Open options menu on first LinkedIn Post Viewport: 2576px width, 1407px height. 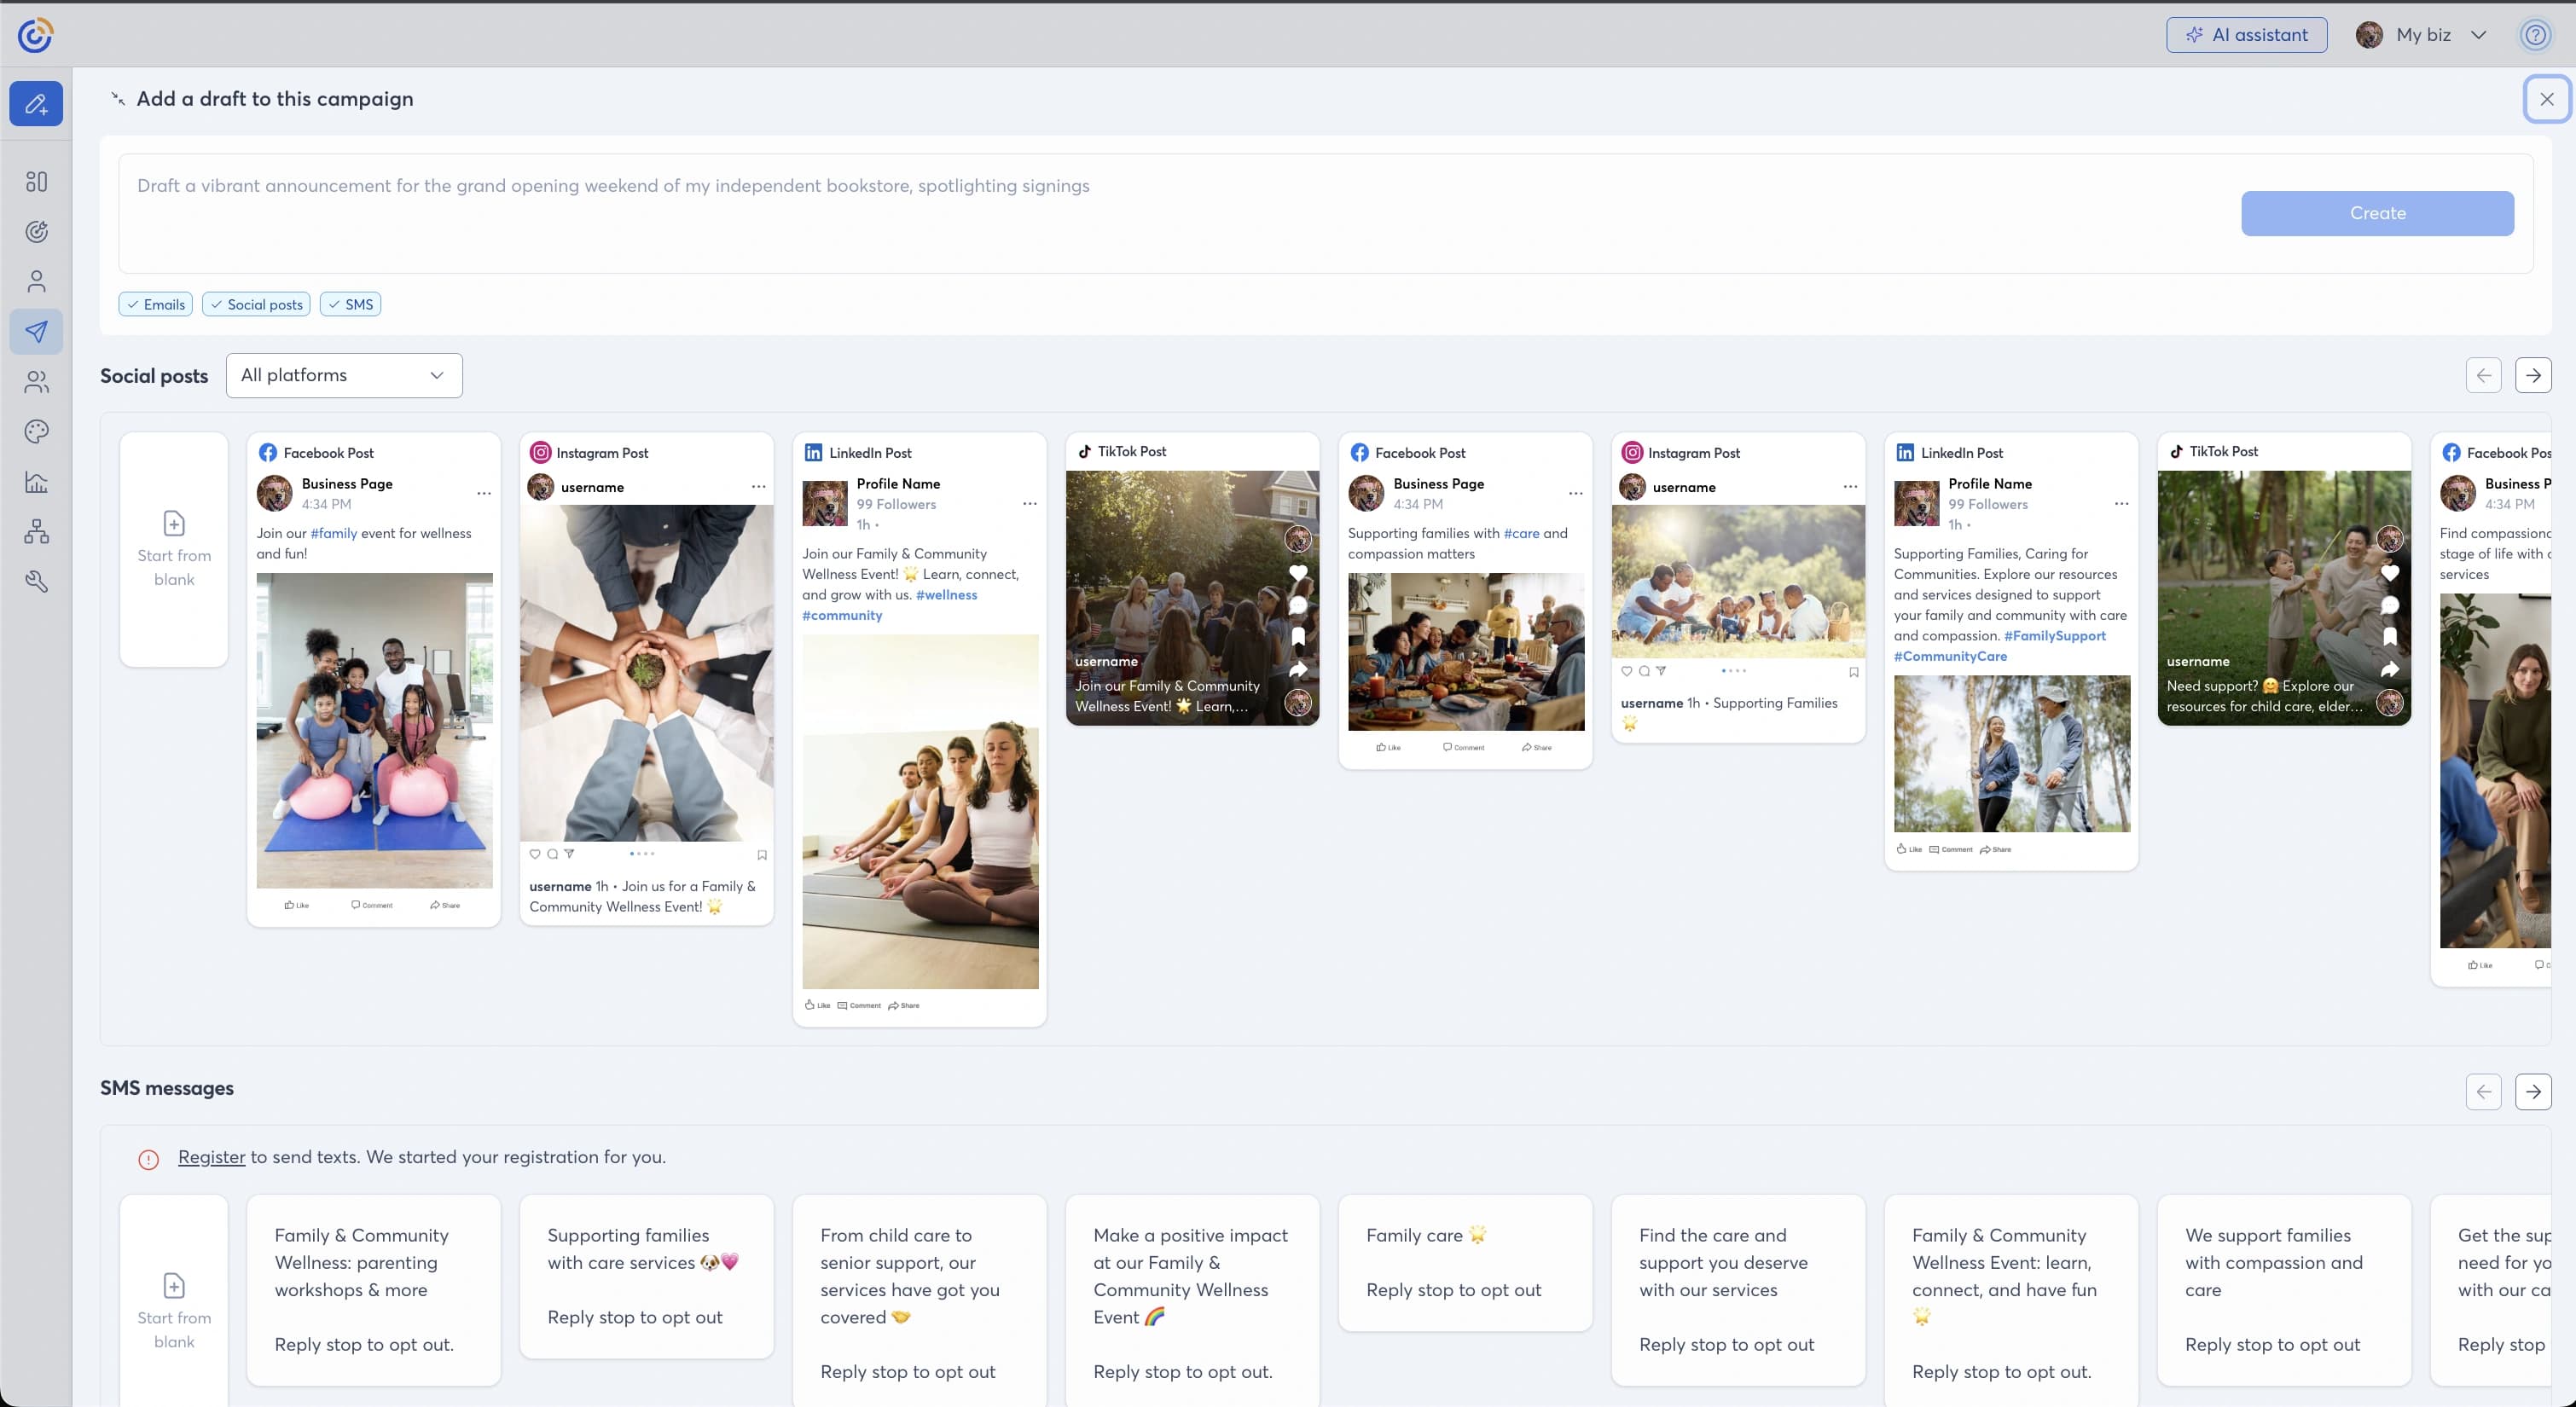click(x=1029, y=503)
